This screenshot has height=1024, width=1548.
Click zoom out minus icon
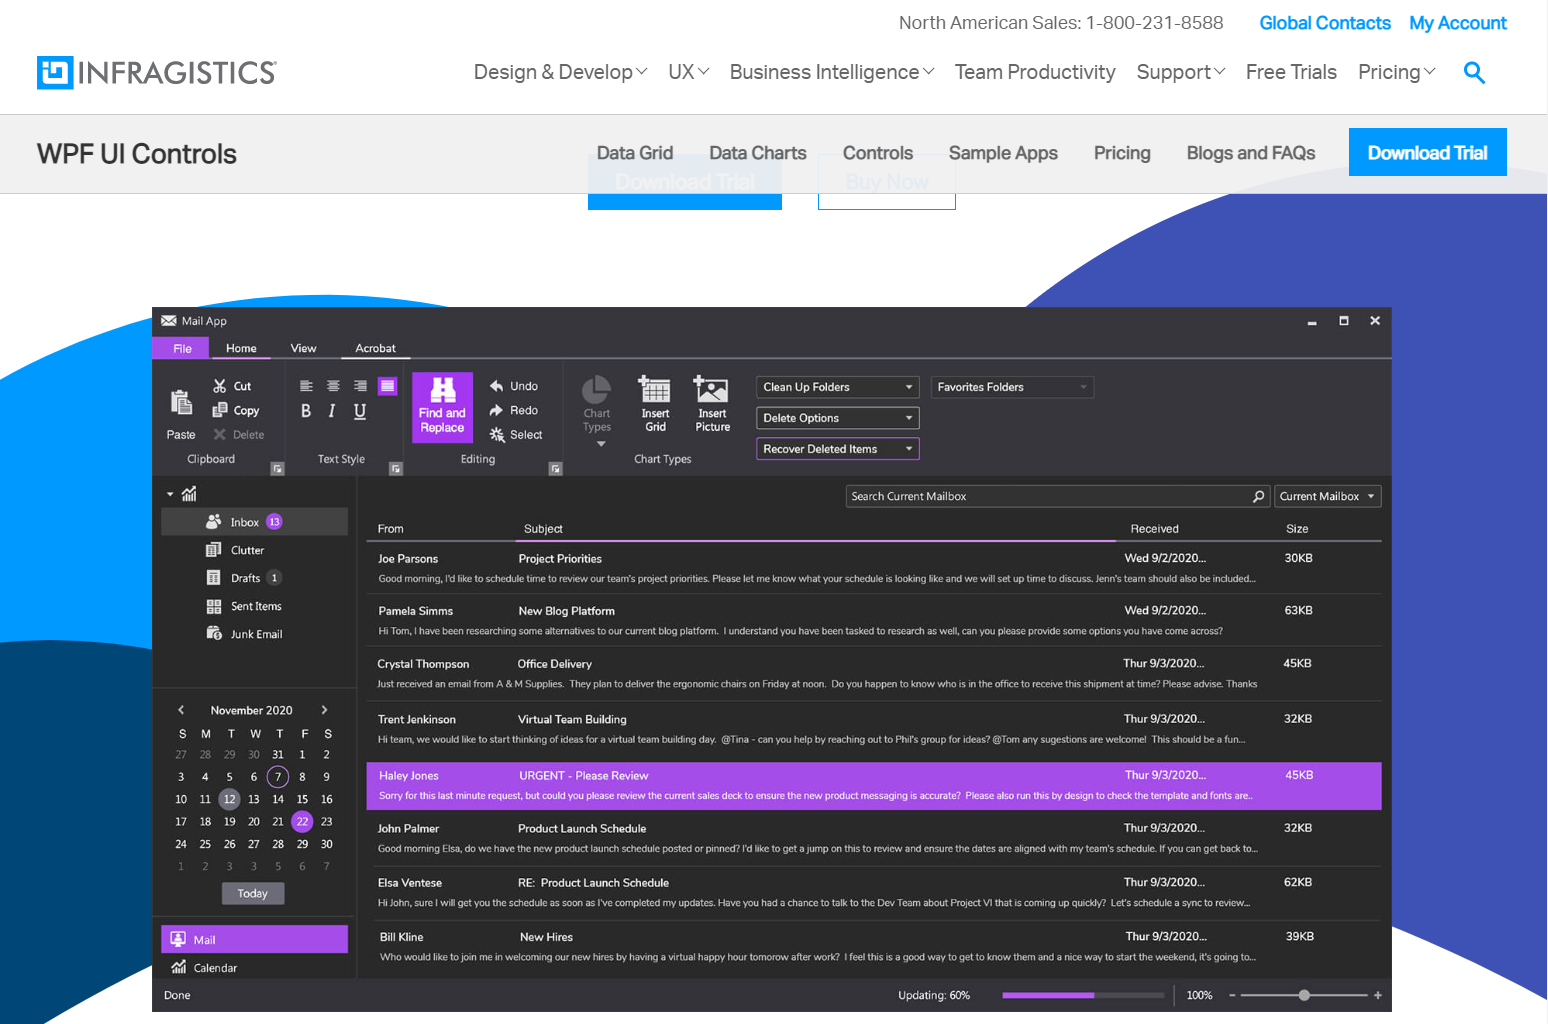[x=1232, y=995]
